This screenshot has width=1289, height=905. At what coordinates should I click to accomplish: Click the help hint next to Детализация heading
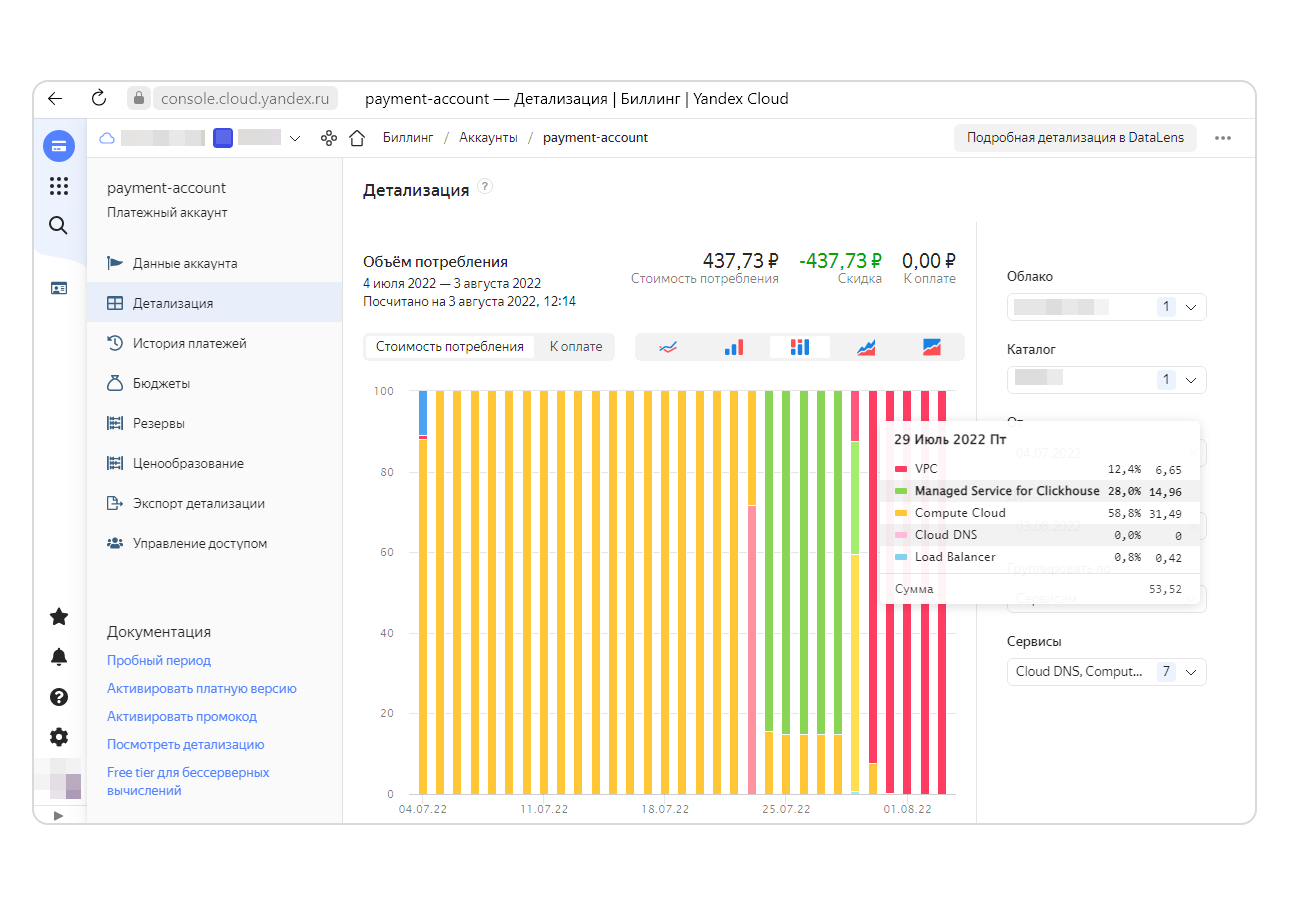tap(485, 187)
